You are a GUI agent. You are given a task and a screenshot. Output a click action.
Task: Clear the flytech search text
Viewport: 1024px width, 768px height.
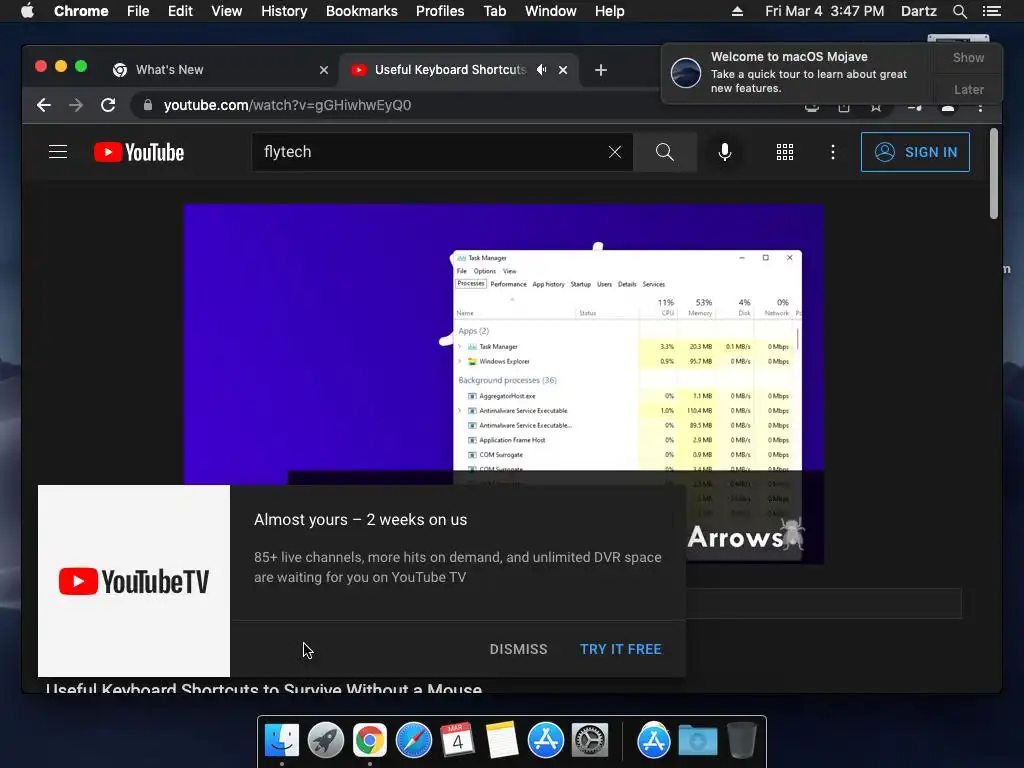coord(615,152)
